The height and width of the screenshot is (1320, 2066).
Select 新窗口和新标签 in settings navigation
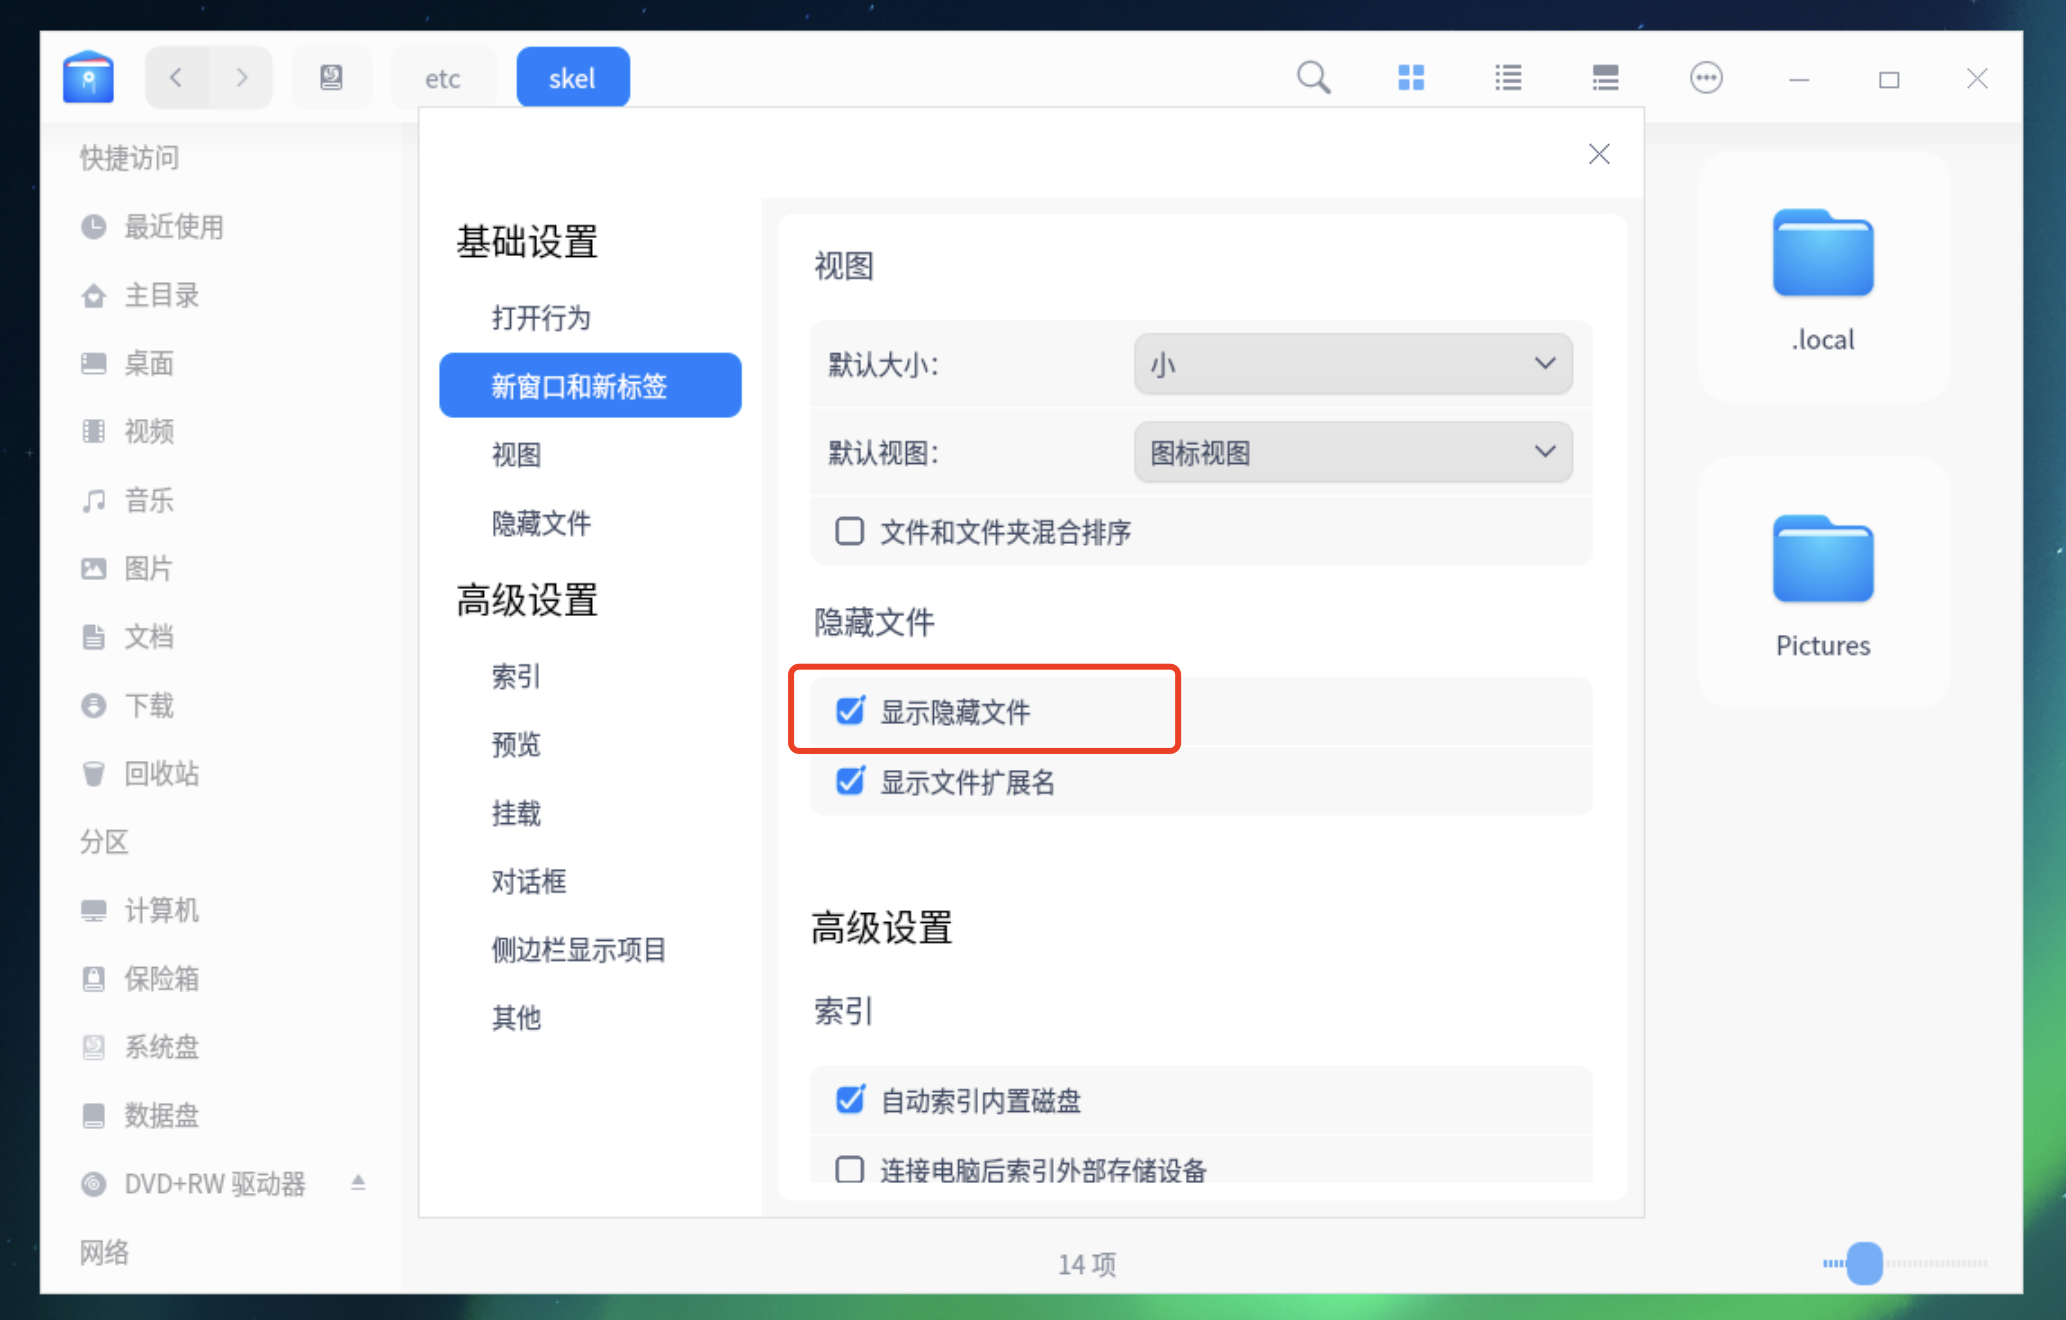click(x=590, y=386)
